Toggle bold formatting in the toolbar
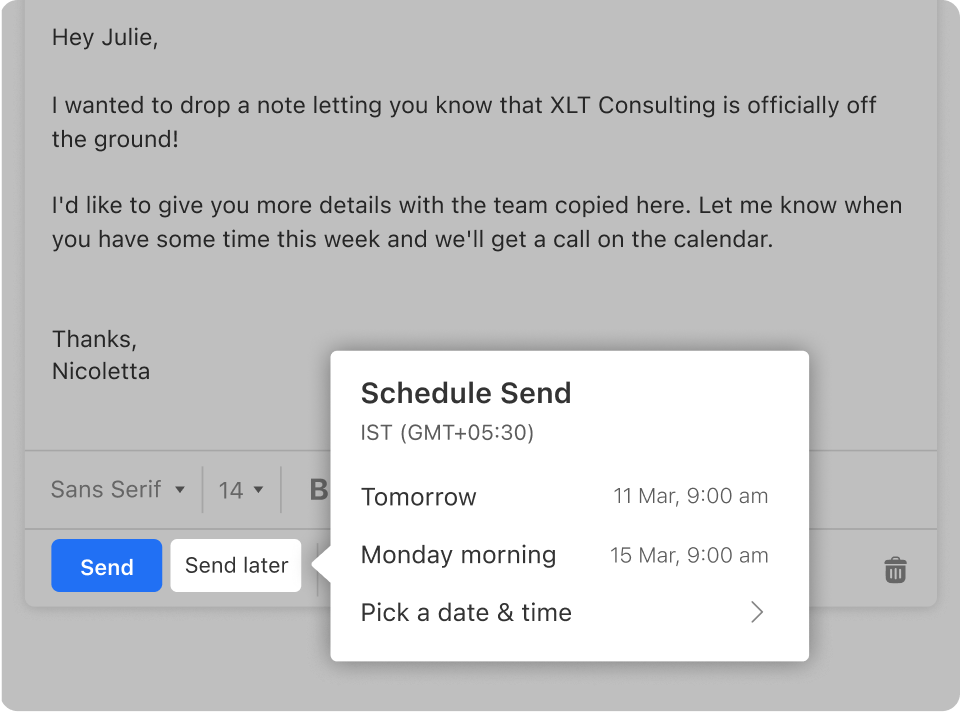 point(318,489)
